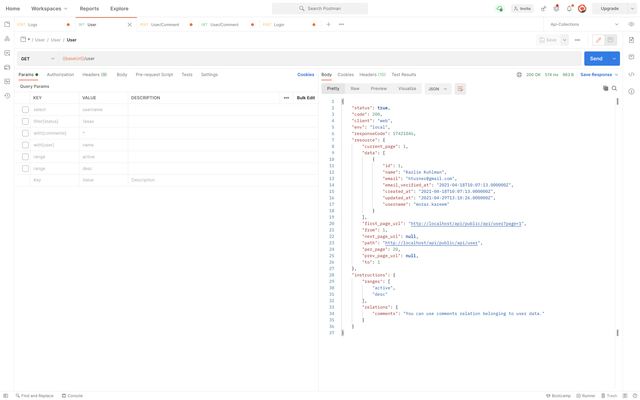
Task: Copy the response body to clipboard
Action: point(605,88)
